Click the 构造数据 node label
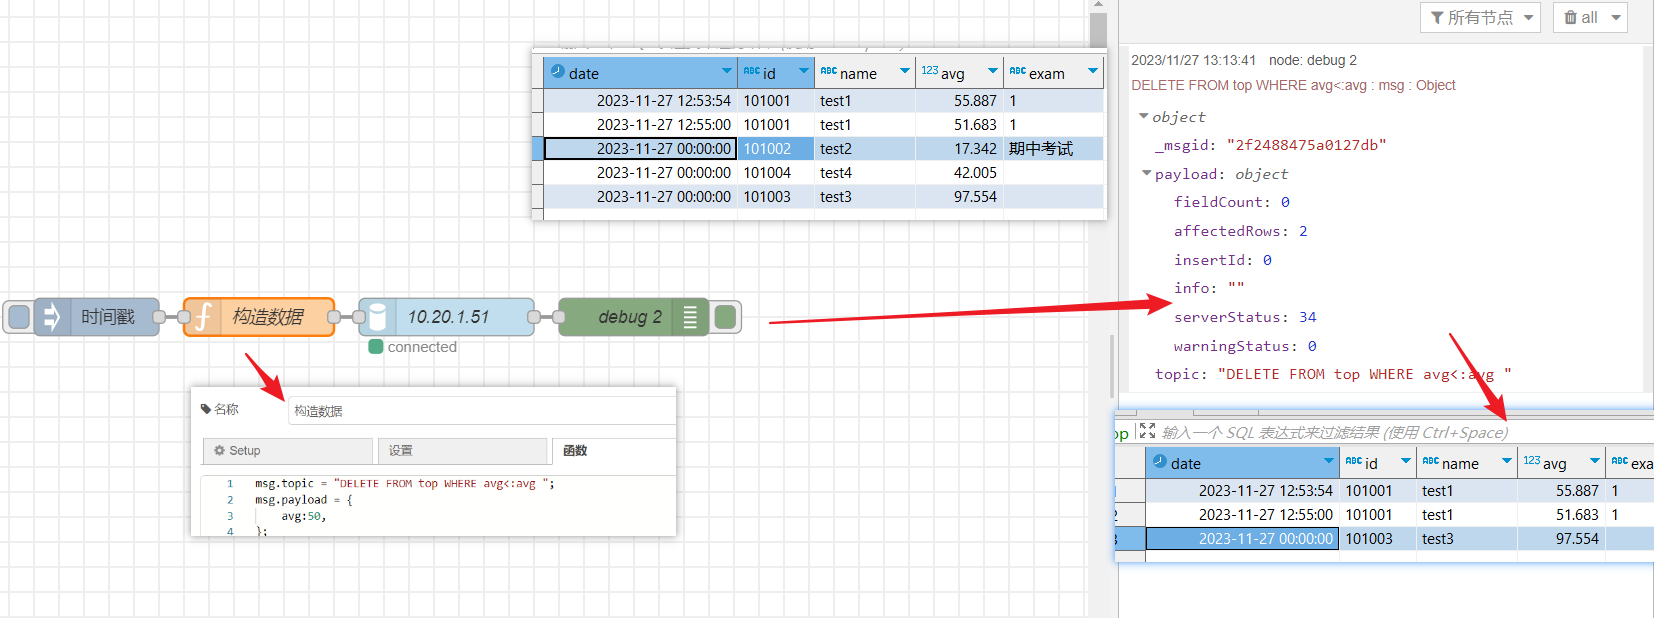1654x618 pixels. pos(268,317)
